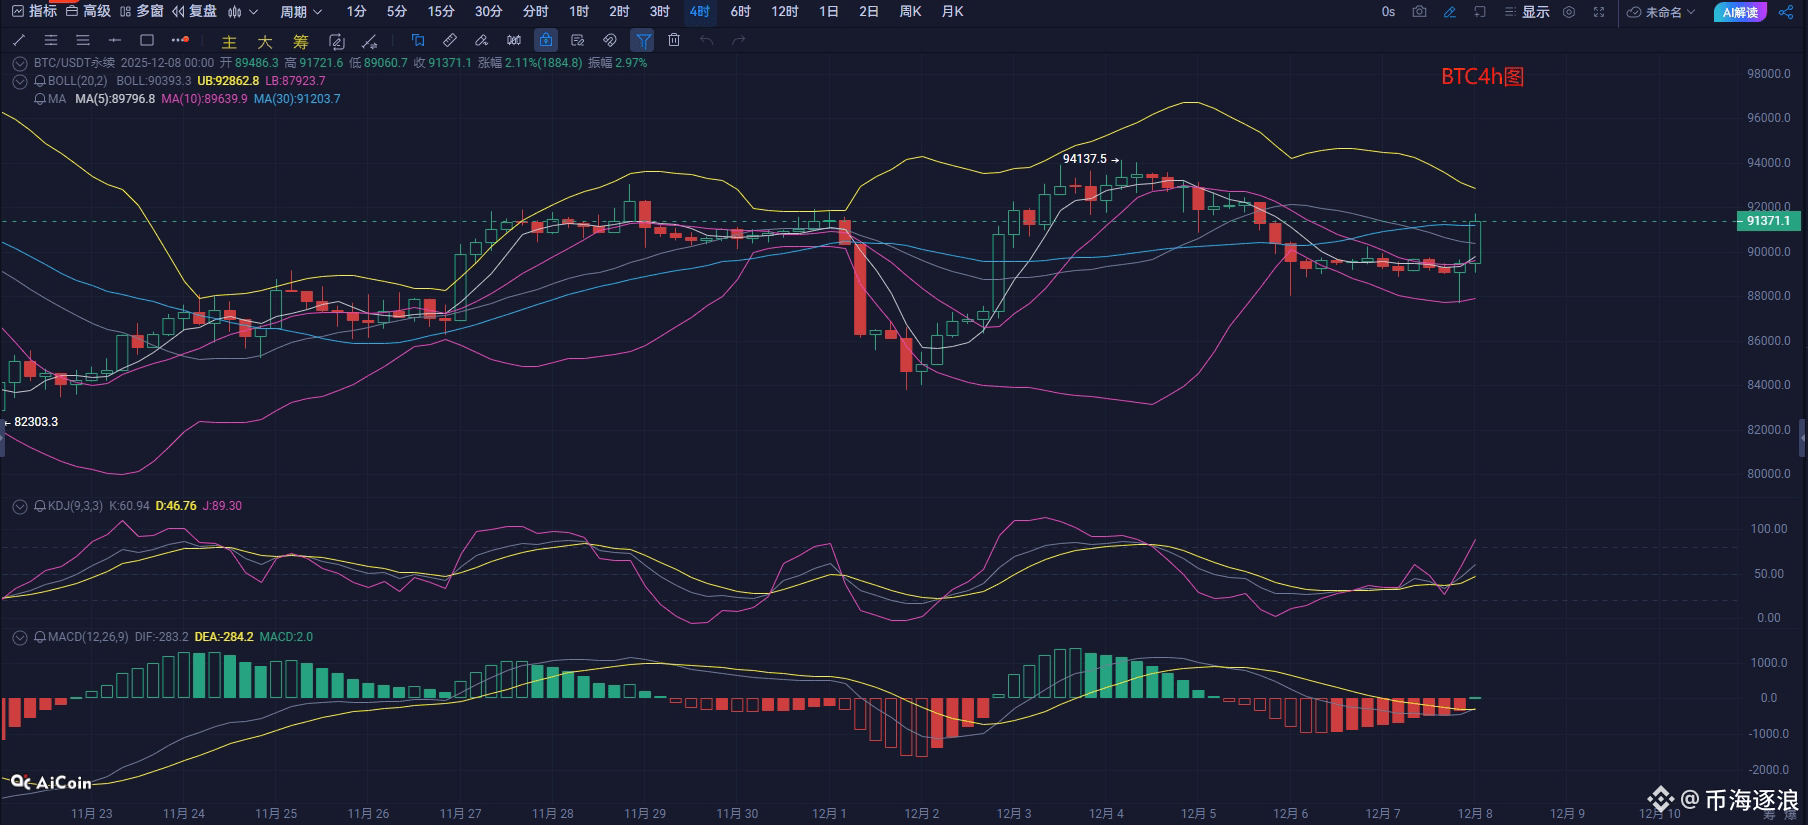Switch to the 1日 timeframe
This screenshot has width=1808, height=825.
(x=828, y=12)
